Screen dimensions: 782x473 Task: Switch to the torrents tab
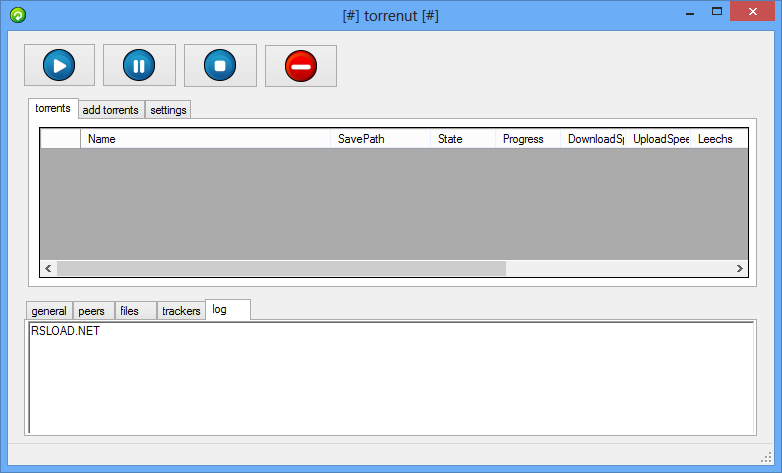[x=53, y=108]
